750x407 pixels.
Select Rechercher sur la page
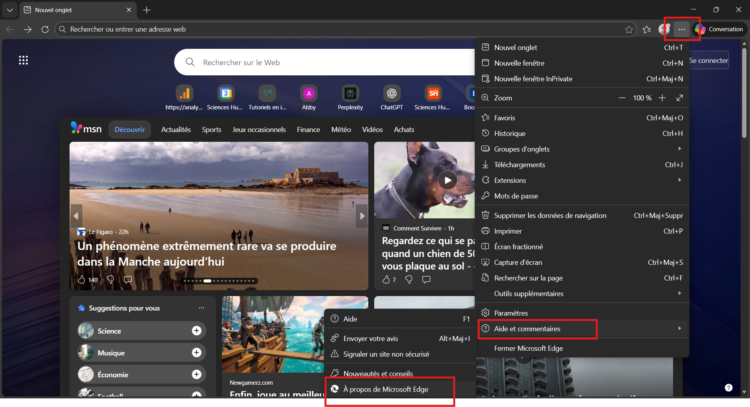[x=583, y=278]
